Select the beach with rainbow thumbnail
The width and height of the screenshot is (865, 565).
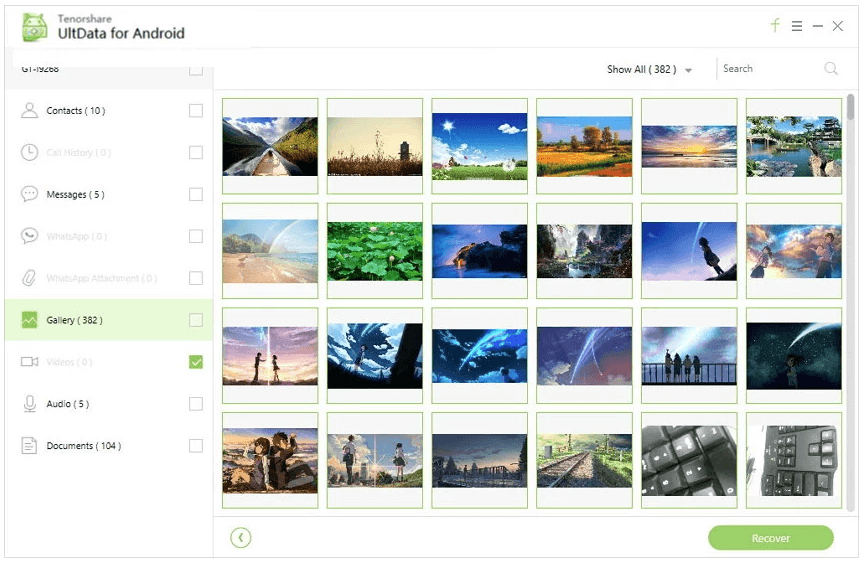click(270, 251)
